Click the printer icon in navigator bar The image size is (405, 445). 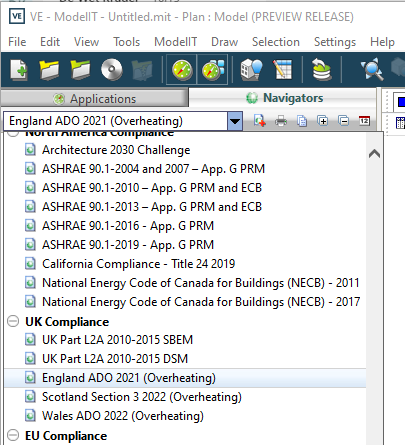(x=281, y=121)
